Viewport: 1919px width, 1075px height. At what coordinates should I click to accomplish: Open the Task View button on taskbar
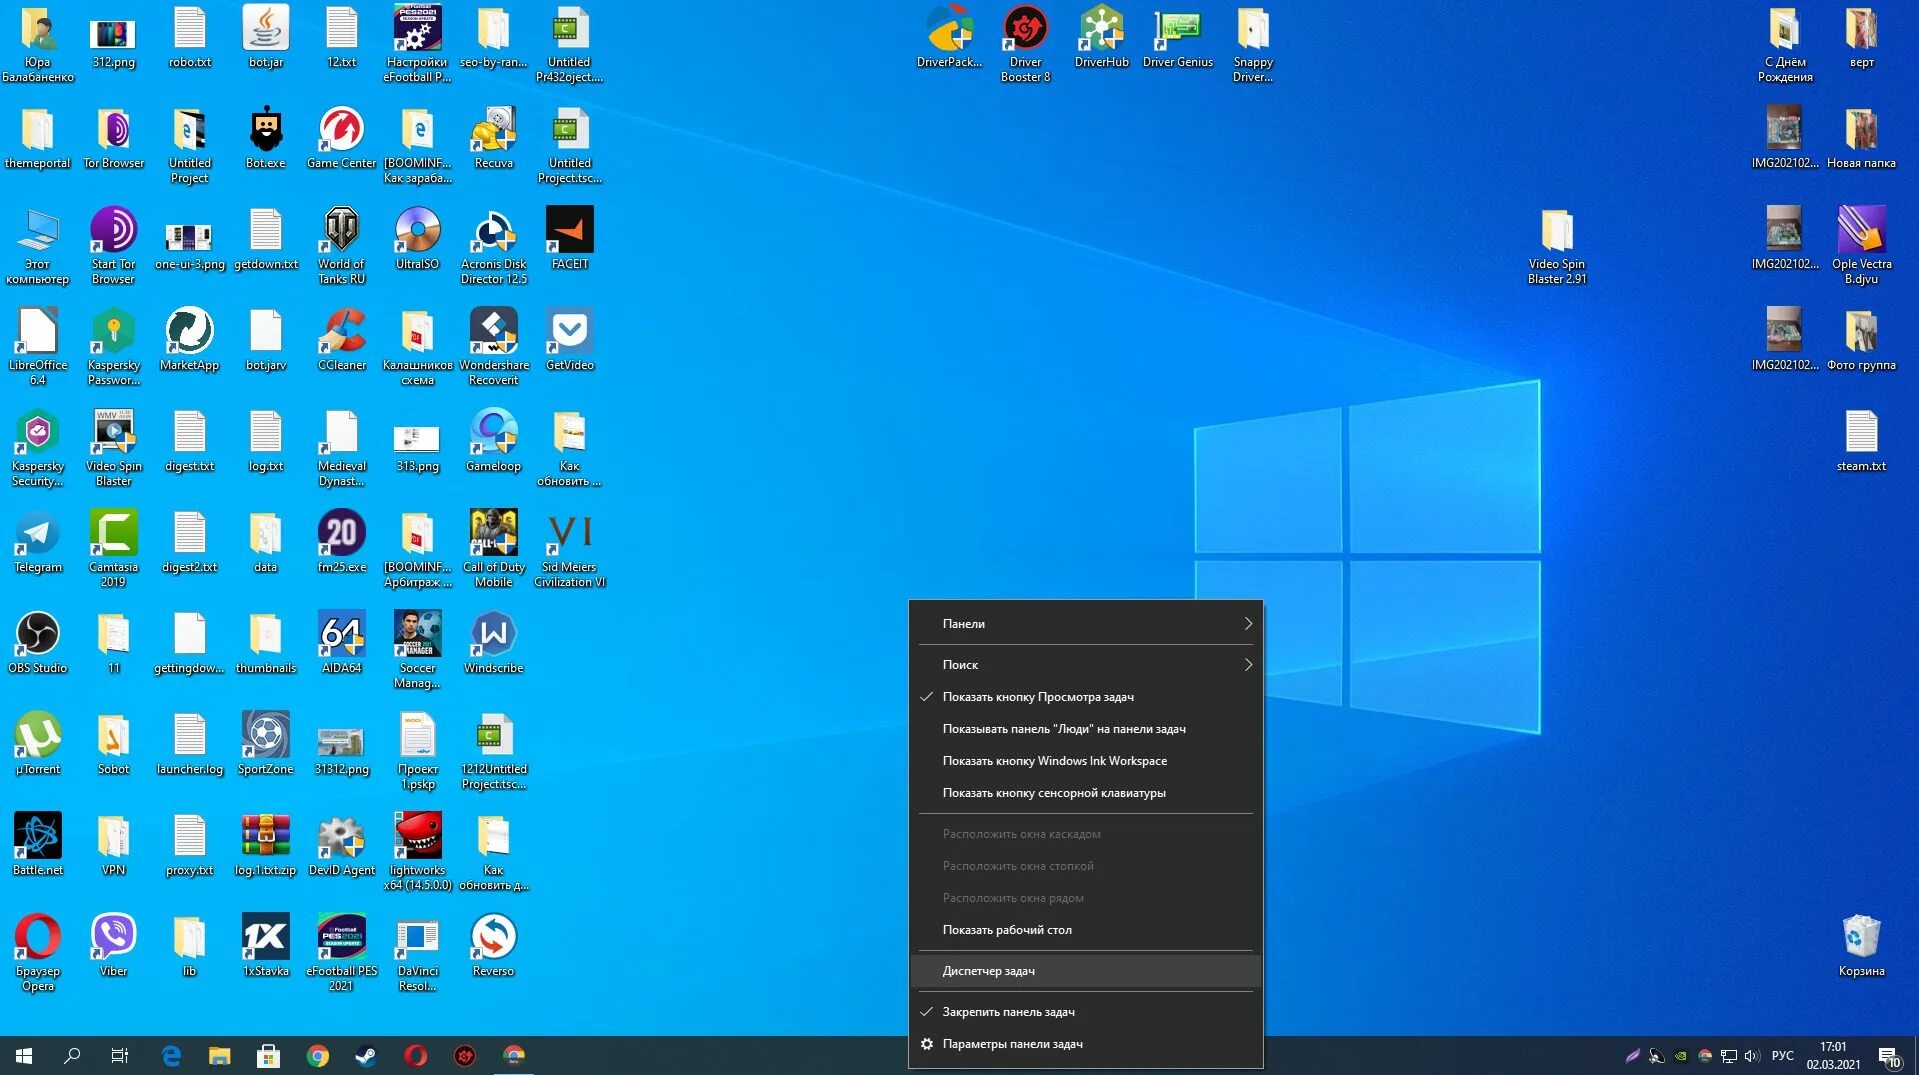click(120, 1055)
